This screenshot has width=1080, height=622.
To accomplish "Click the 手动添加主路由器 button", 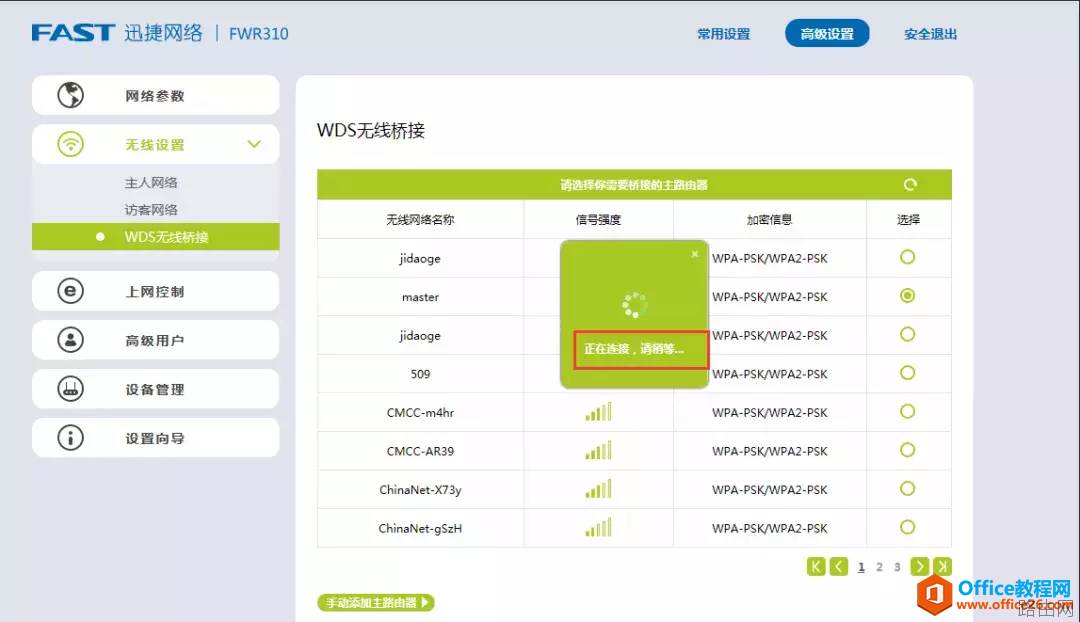I will pyautogui.click(x=376, y=602).
